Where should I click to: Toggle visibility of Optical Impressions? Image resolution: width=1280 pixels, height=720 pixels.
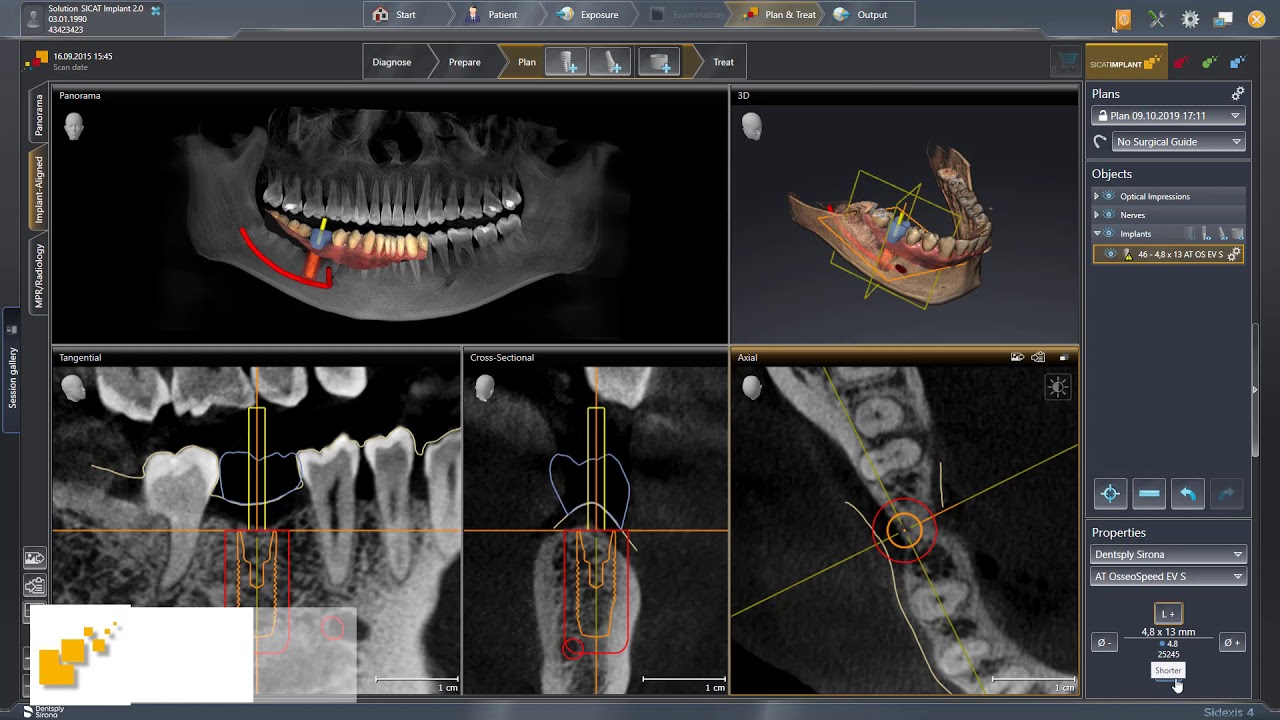coord(1109,196)
